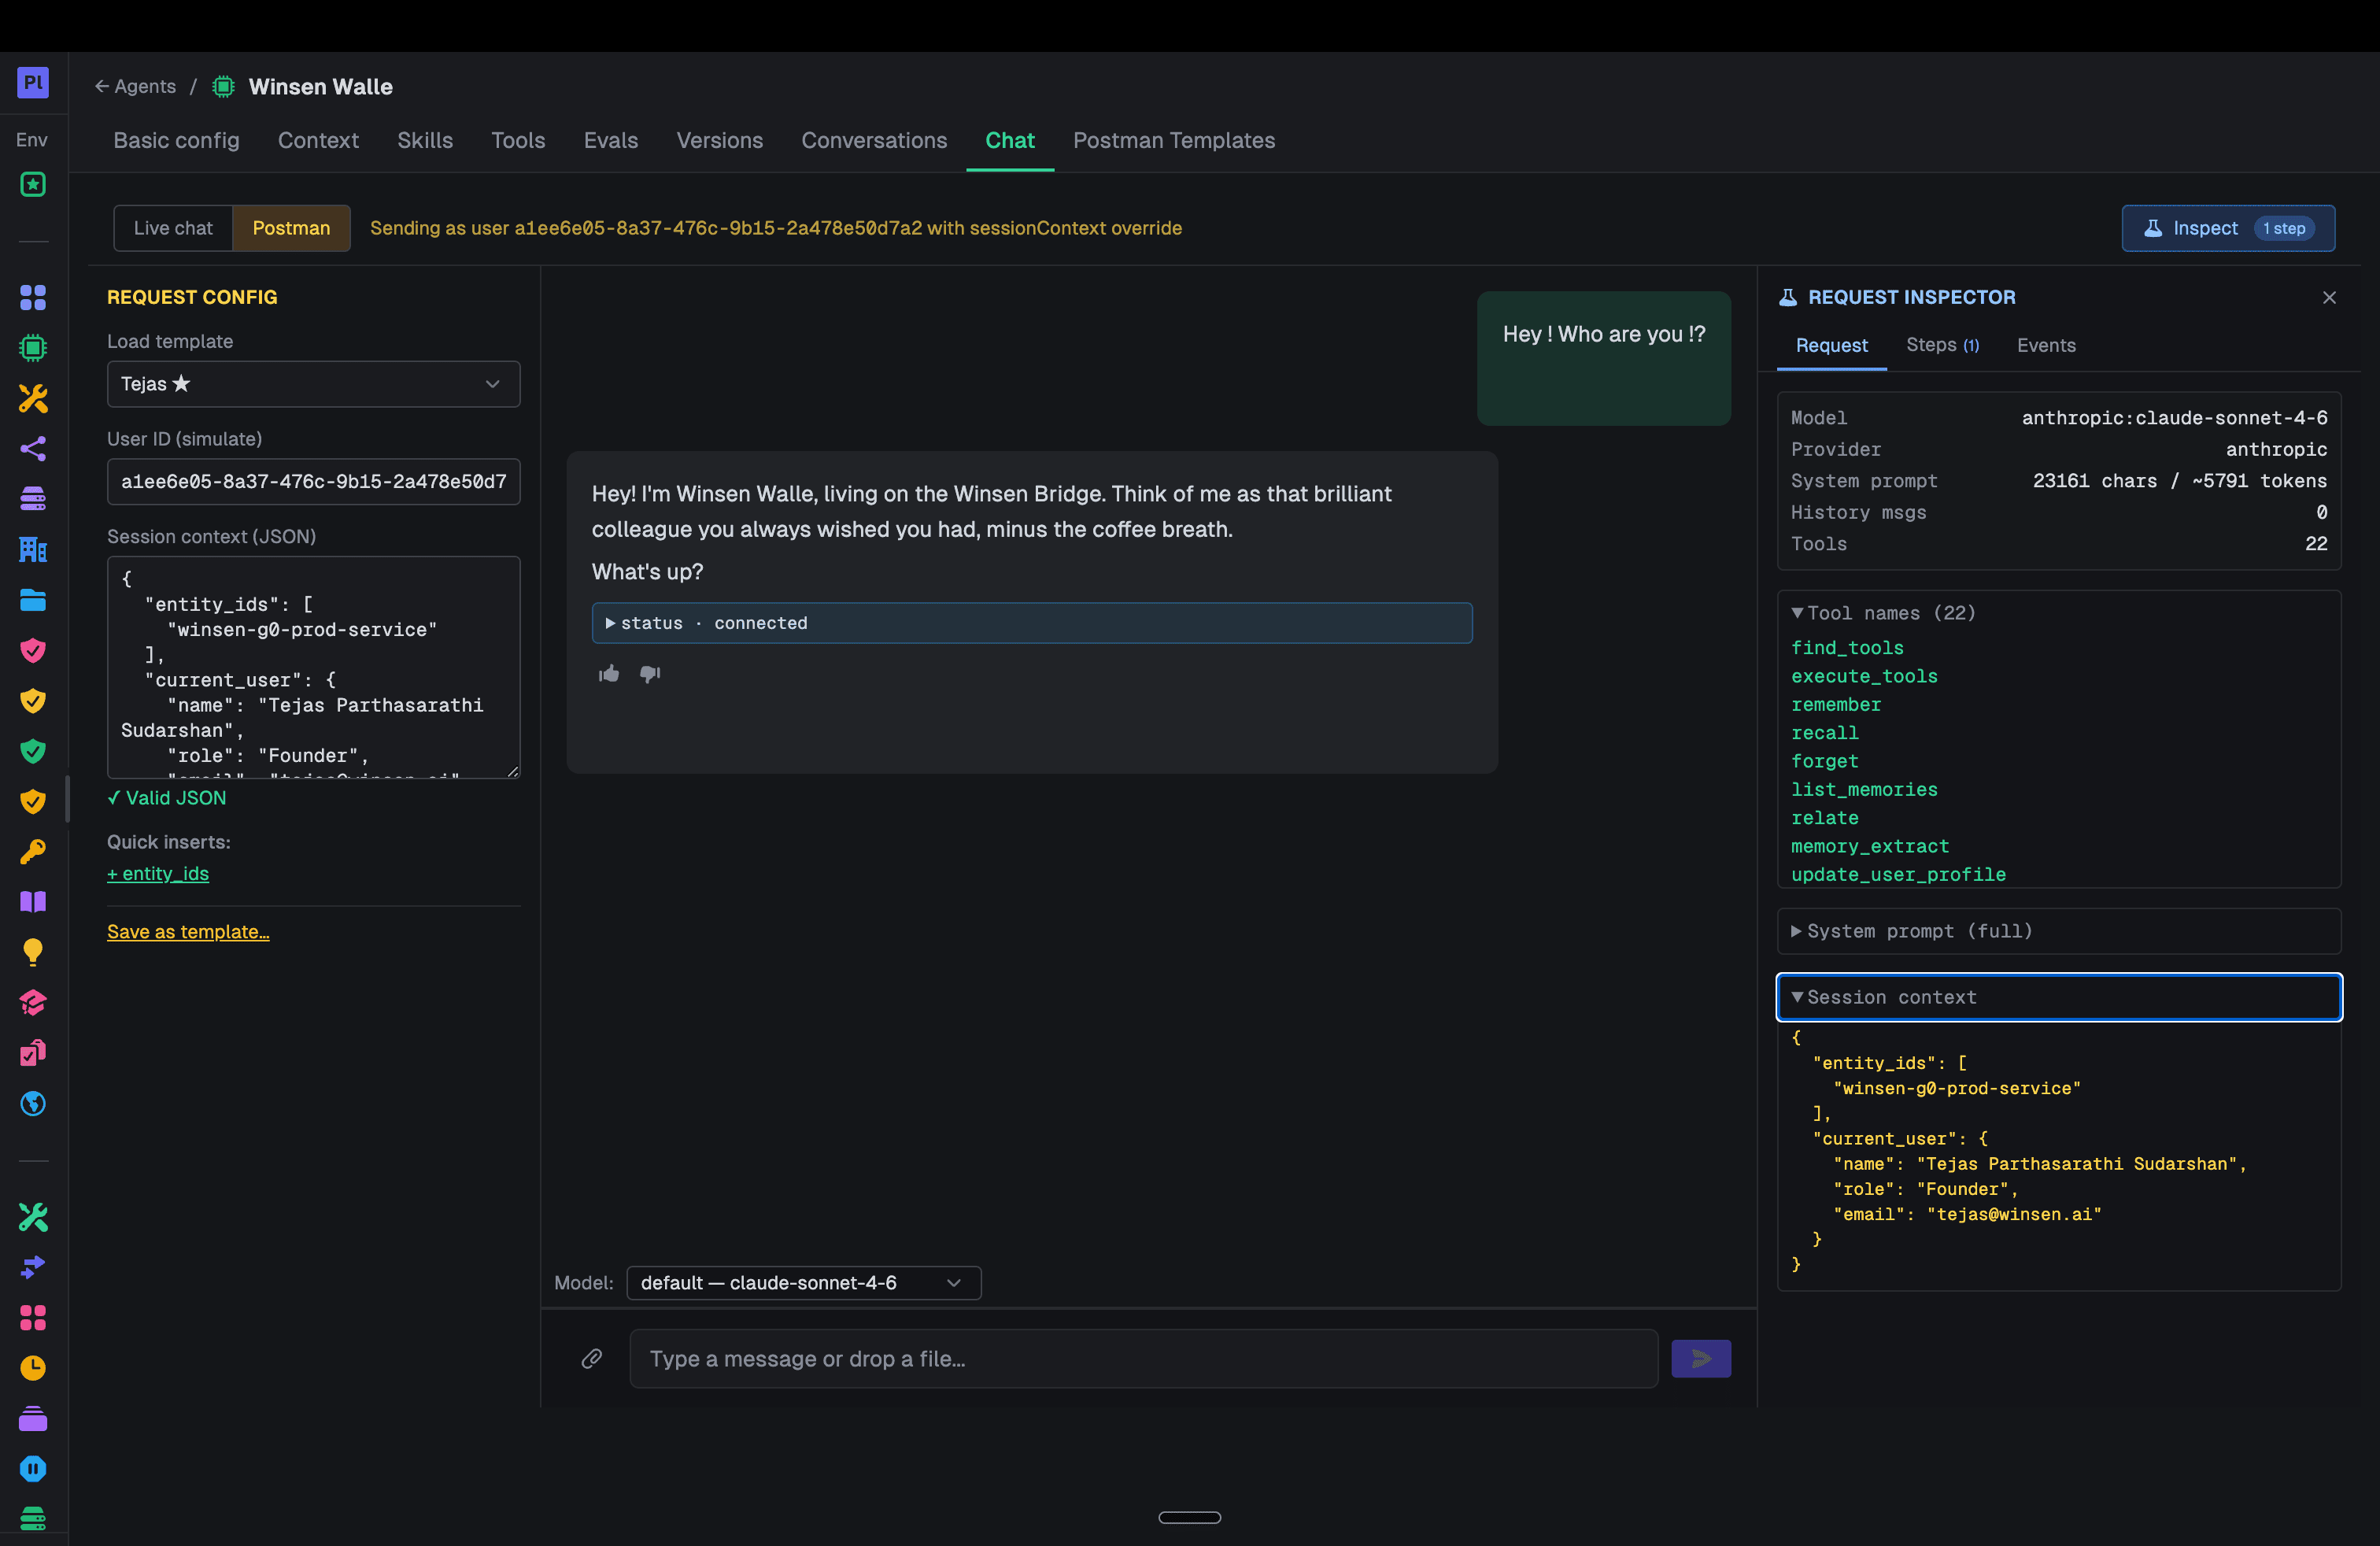2380x1546 pixels.
Task: Toggle the Inspect panel button
Action: (2228, 228)
